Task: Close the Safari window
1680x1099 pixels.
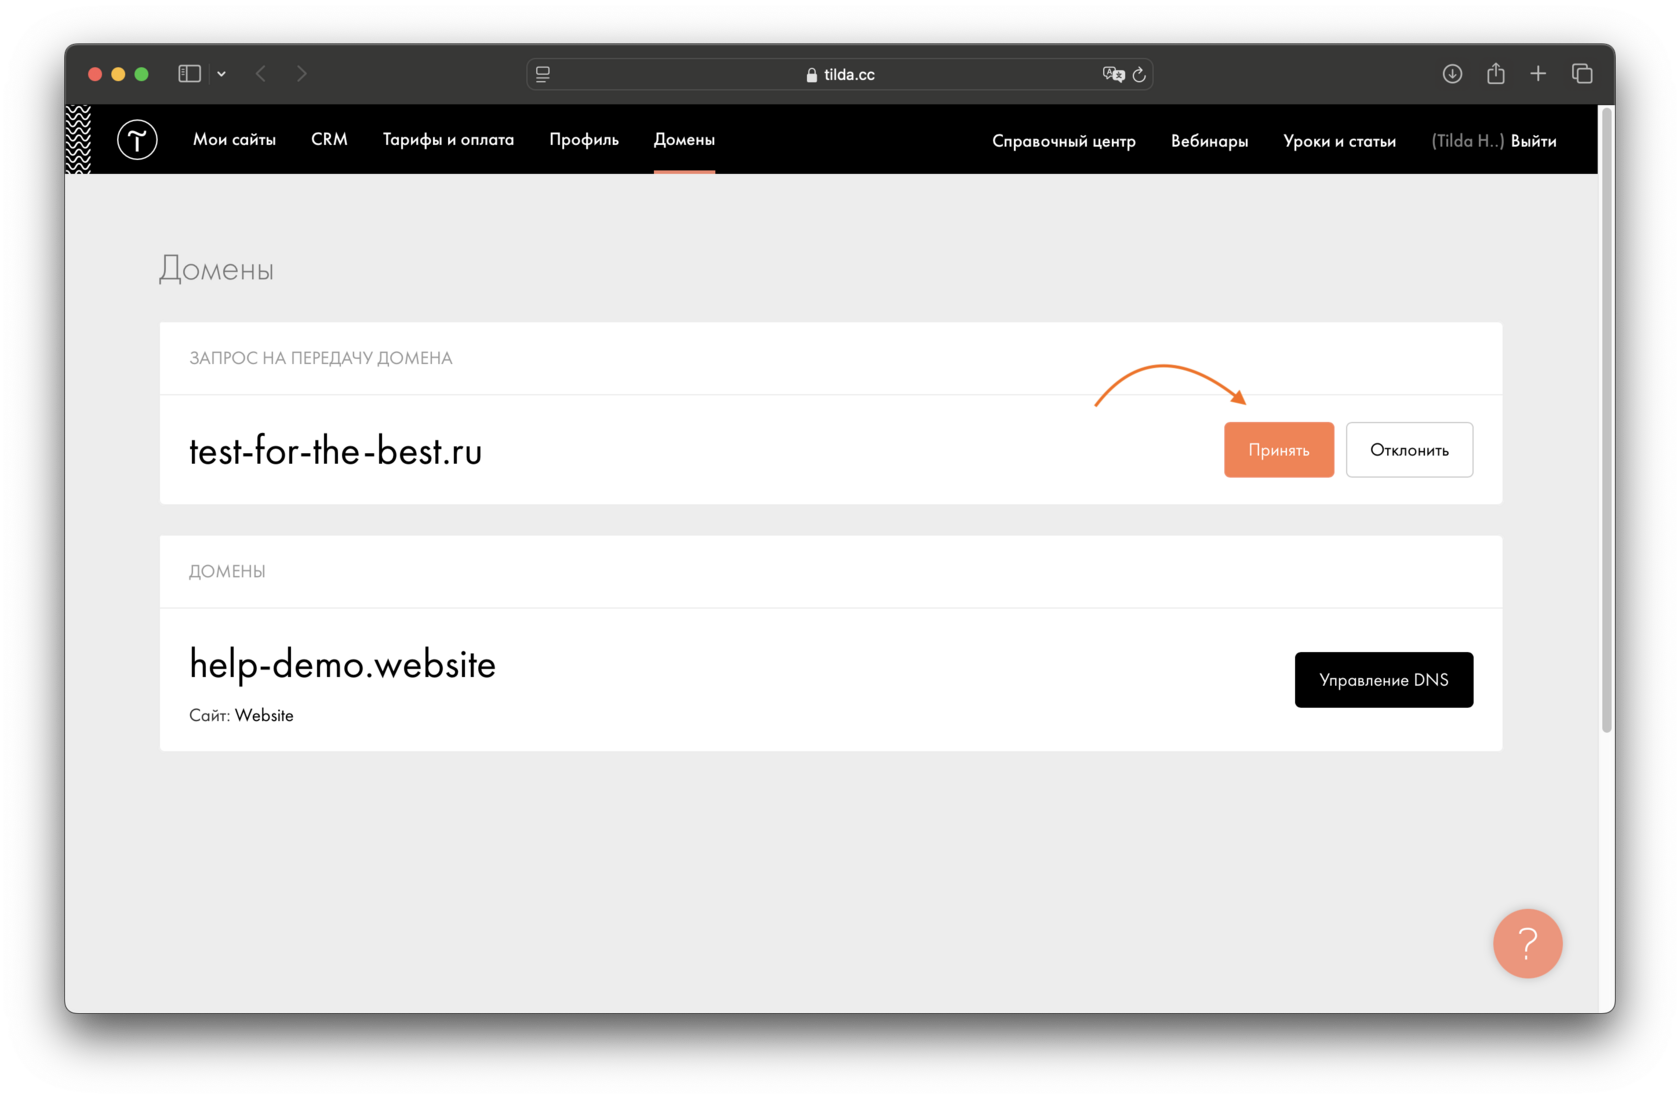Action: [x=95, y=74]
